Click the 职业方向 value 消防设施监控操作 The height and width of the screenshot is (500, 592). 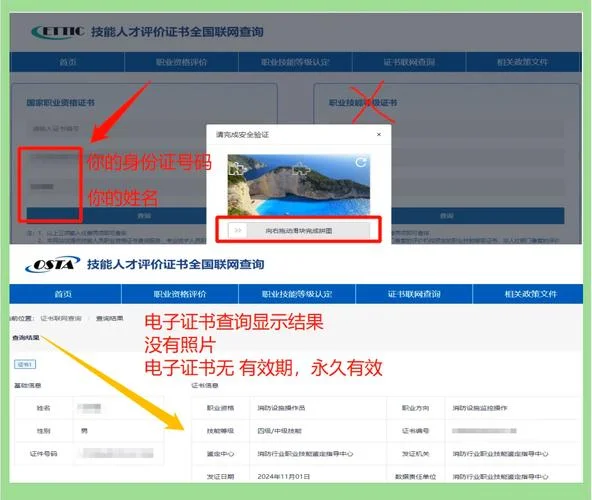coord(480,408)
